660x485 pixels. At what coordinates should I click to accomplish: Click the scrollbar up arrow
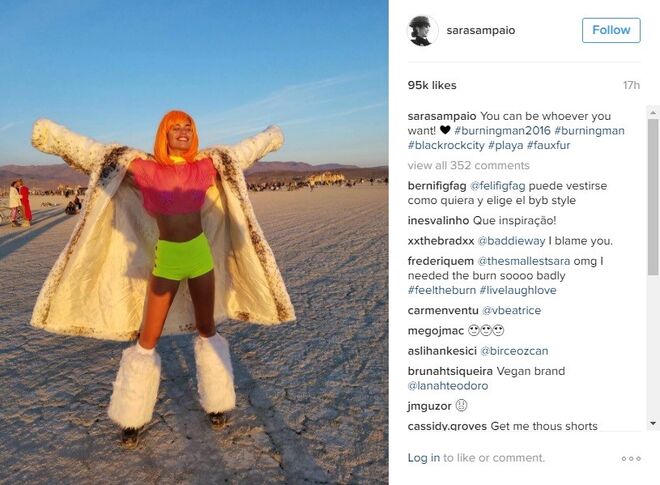653,112
